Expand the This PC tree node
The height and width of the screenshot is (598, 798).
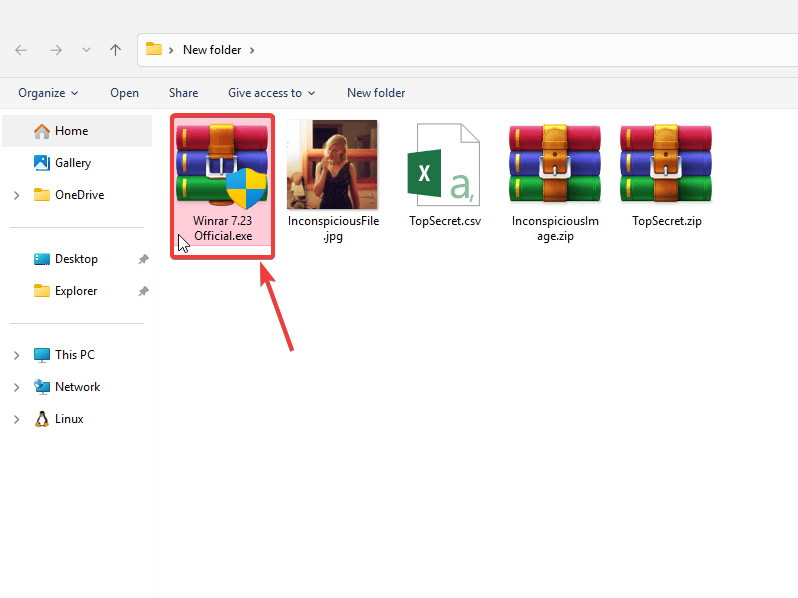tap(16, 355)
